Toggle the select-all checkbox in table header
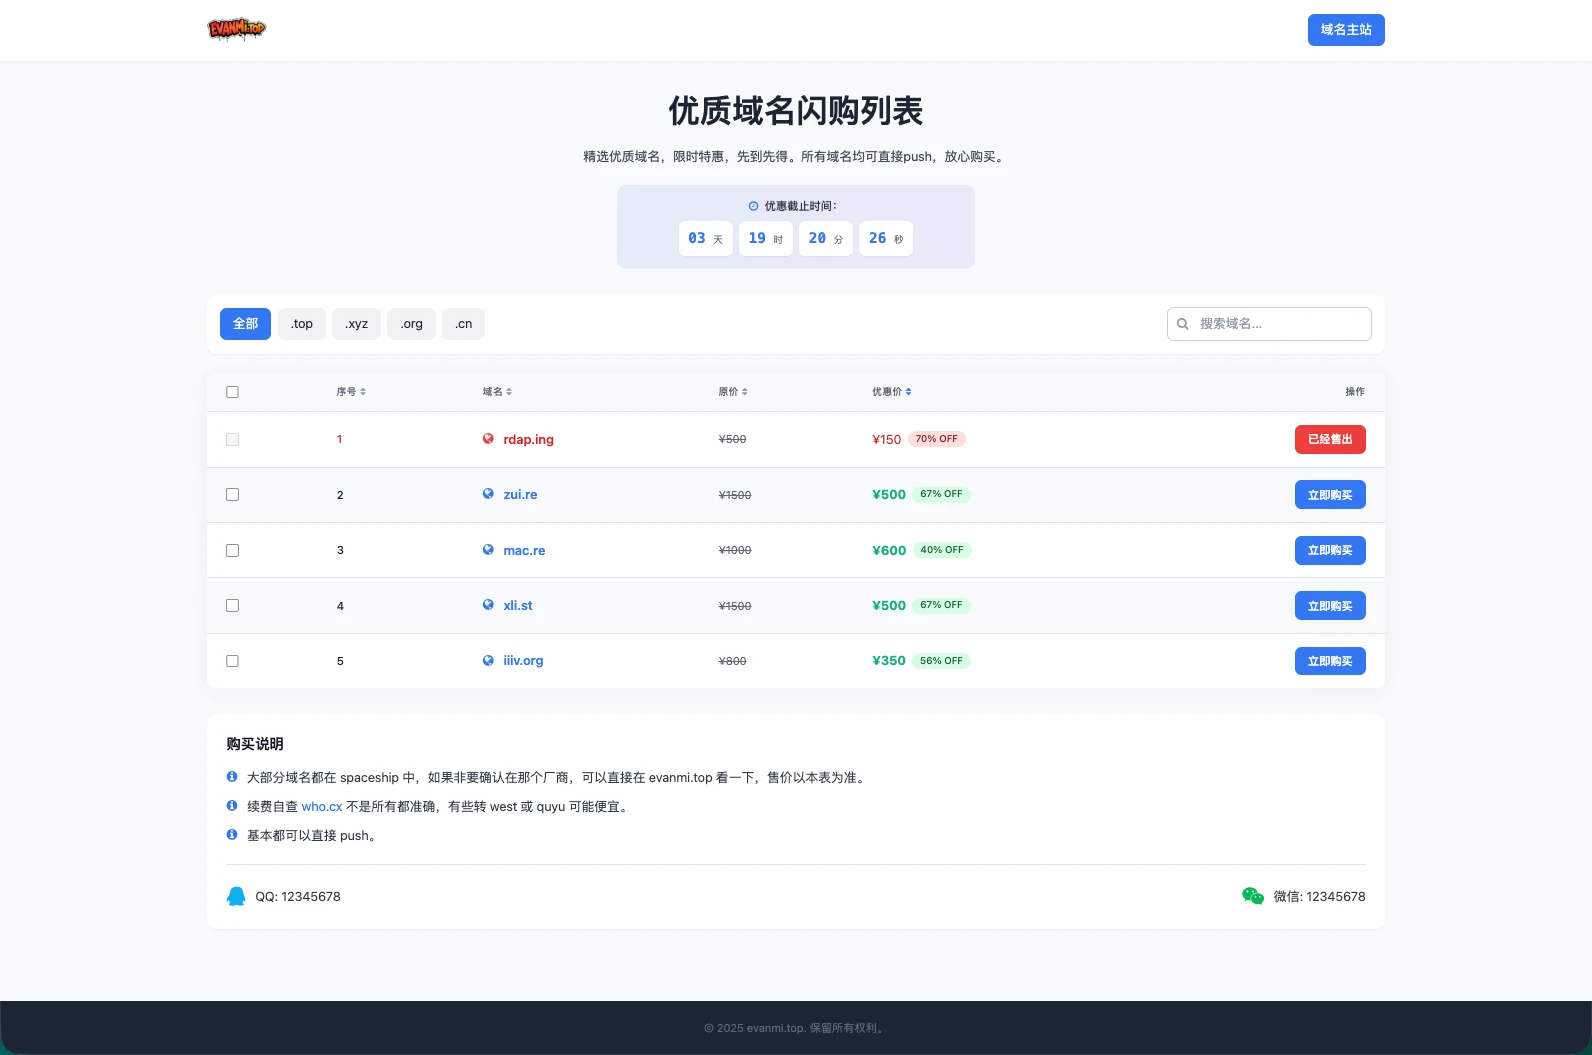The height and width of the screenshot is (1055, 1592). point(233,392)
